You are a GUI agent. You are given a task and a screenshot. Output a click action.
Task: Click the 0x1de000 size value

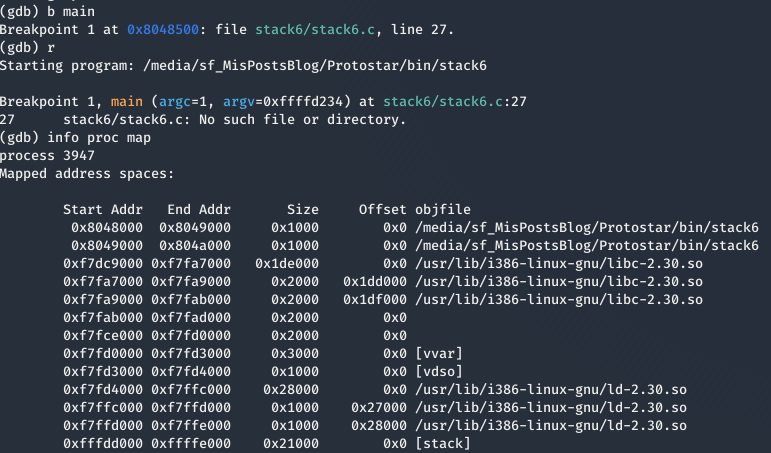coord(287,264)
